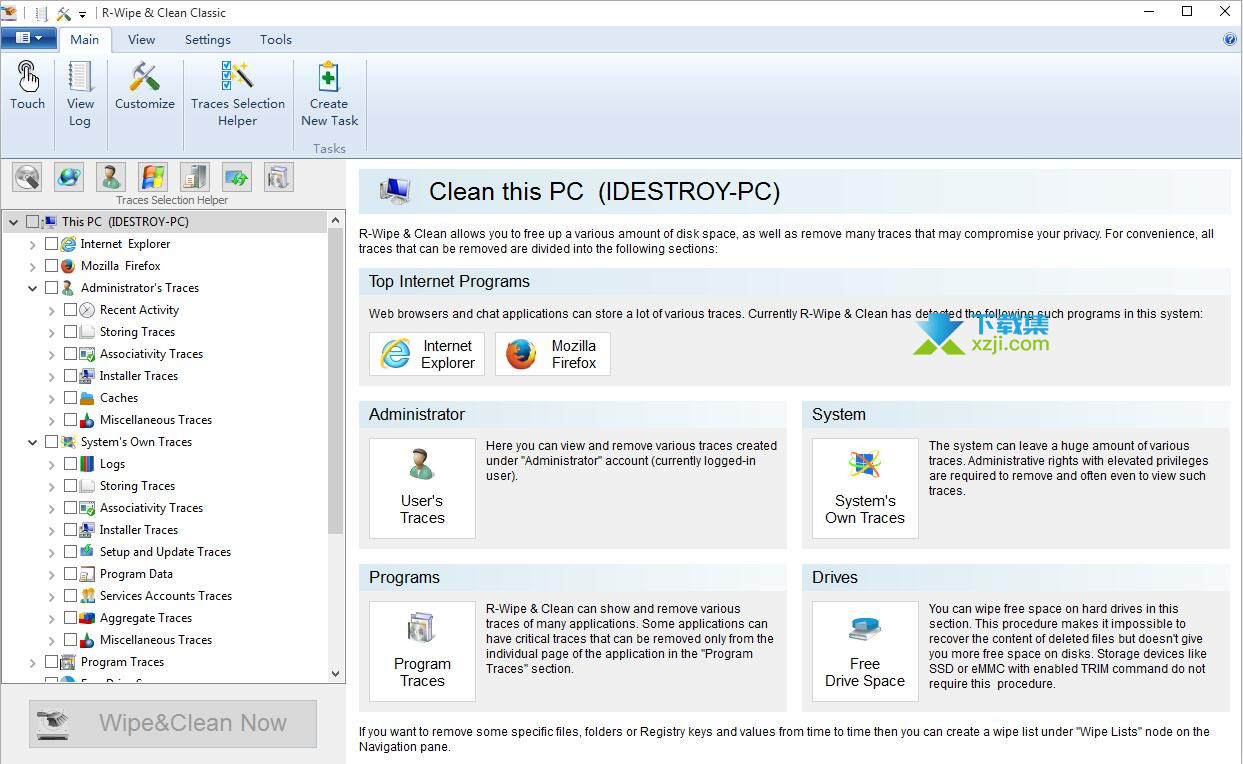Expand the Program Traces tree node

(x=33, y=662)
